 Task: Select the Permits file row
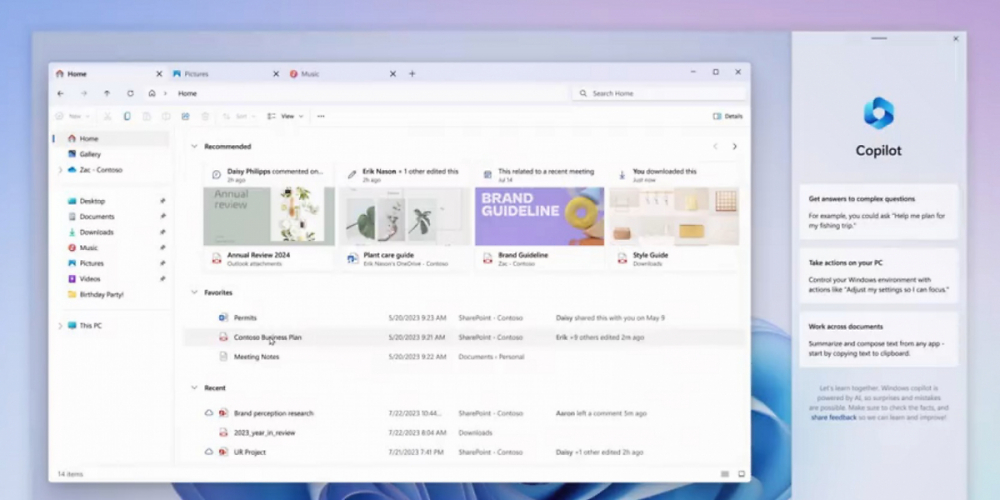point(464,318)
